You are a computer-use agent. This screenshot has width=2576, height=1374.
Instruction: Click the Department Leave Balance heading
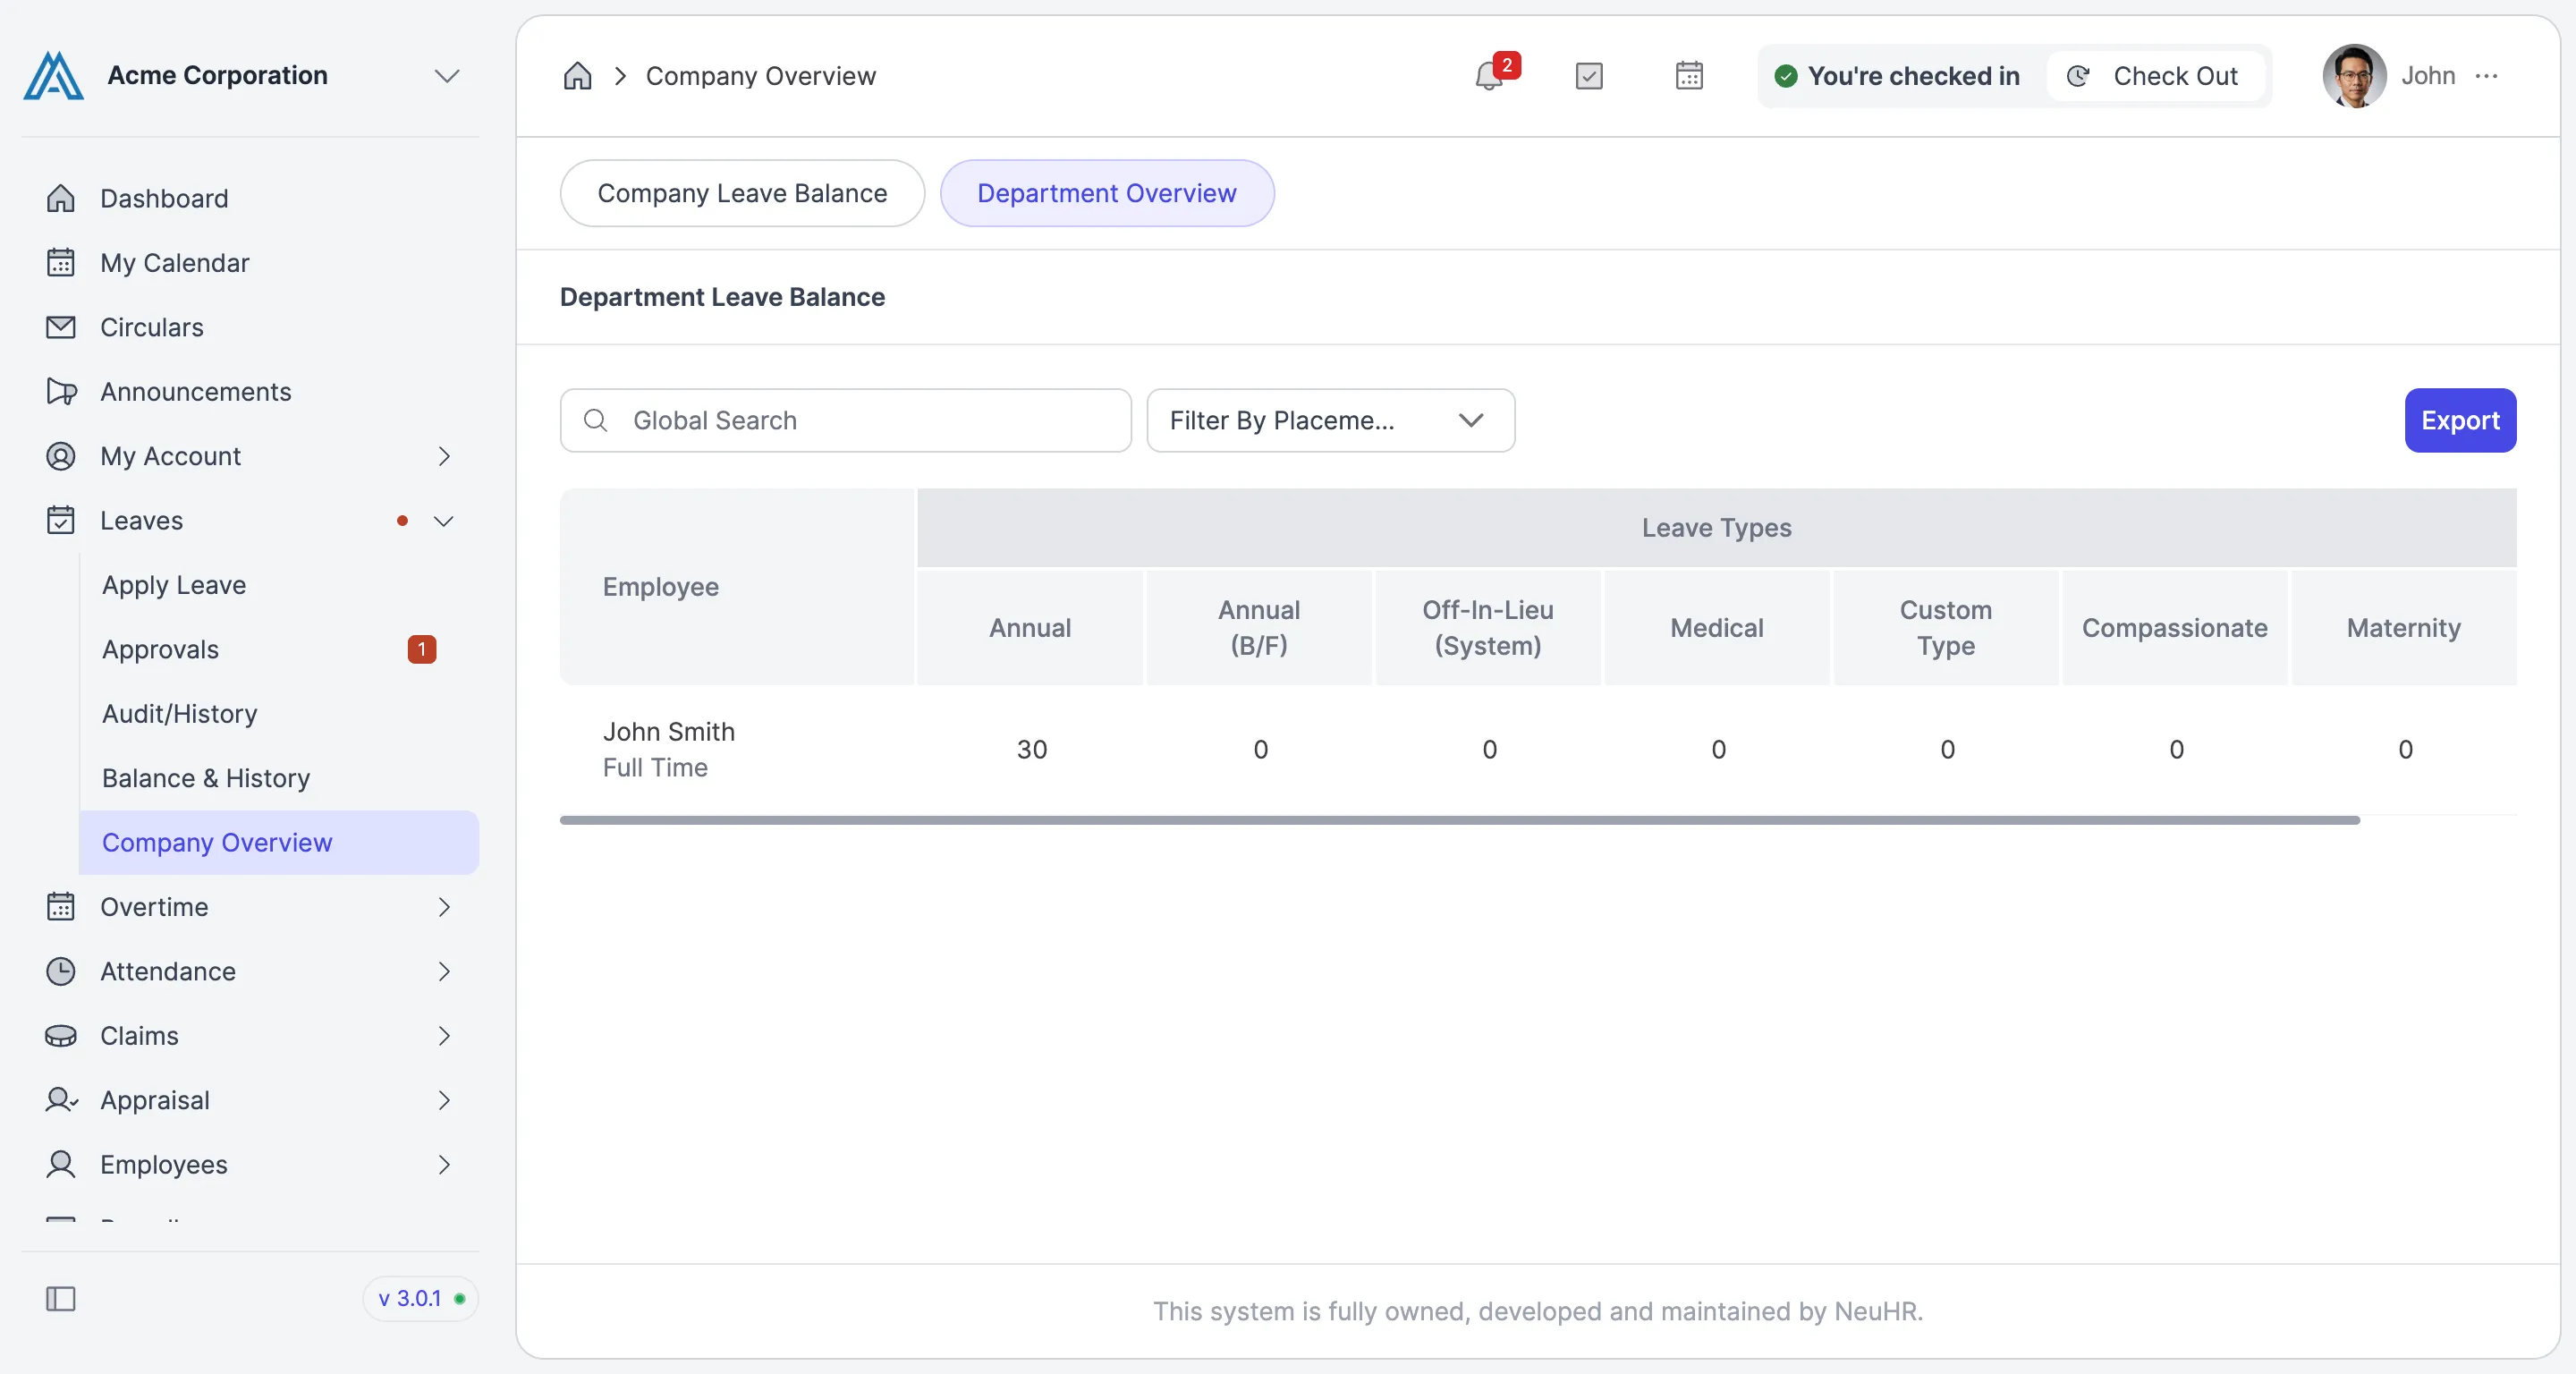tap(722, 297)
